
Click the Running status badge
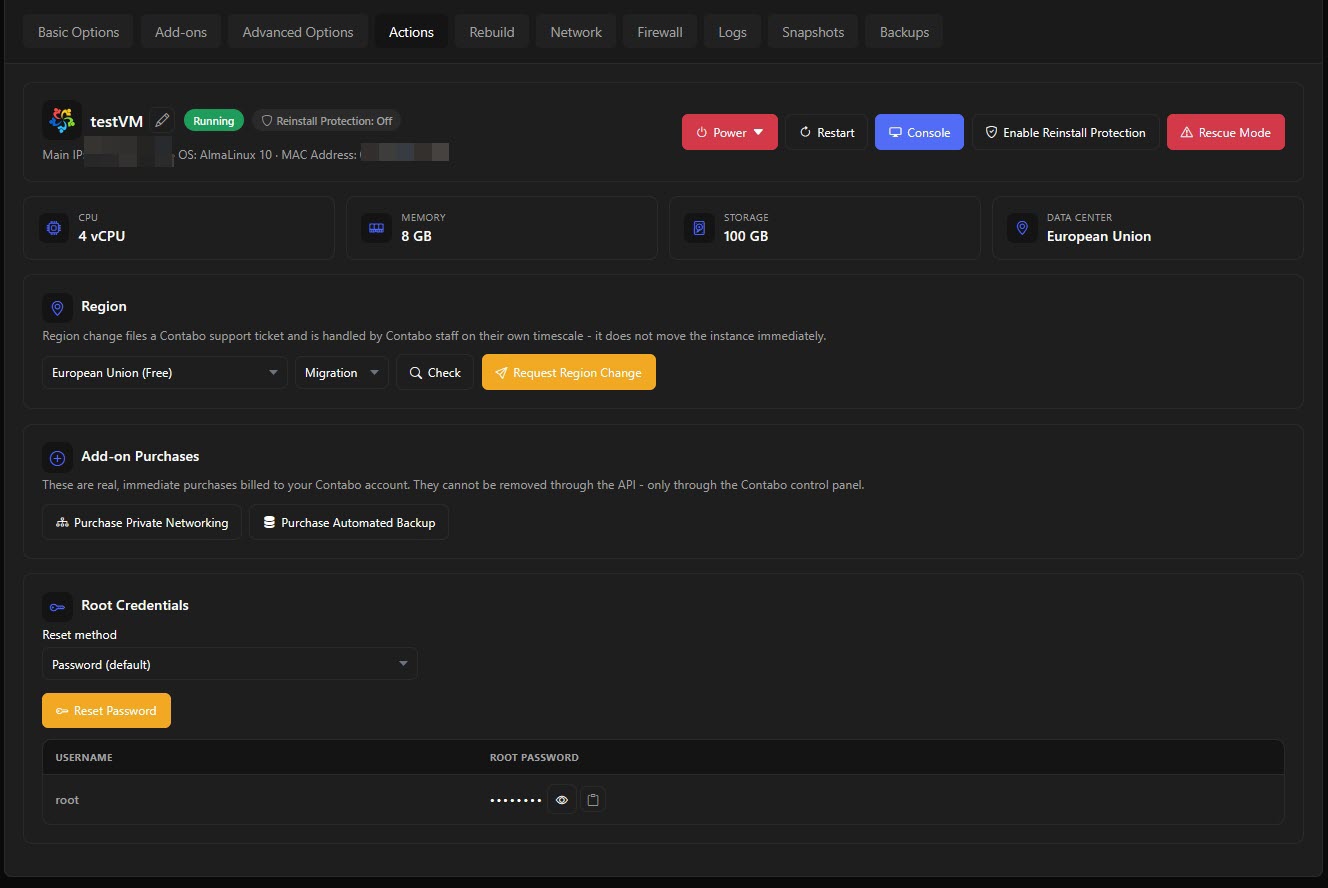point(214,121)
